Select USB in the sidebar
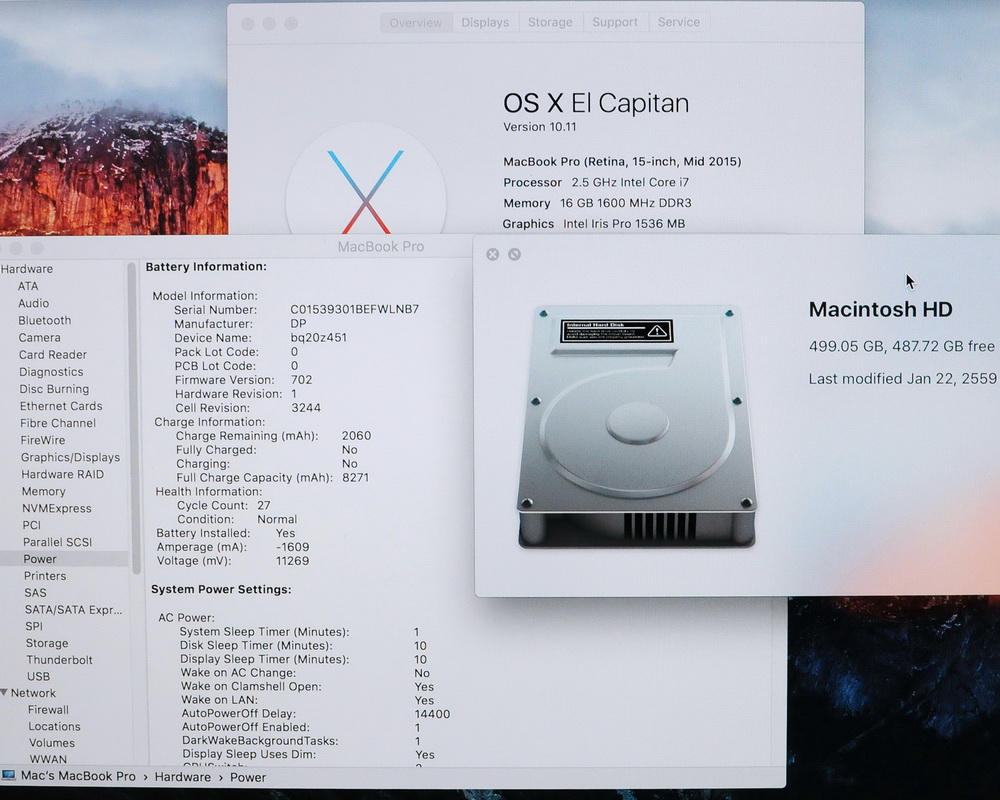This screenshot has height=800, width=1000. point(38,676)
